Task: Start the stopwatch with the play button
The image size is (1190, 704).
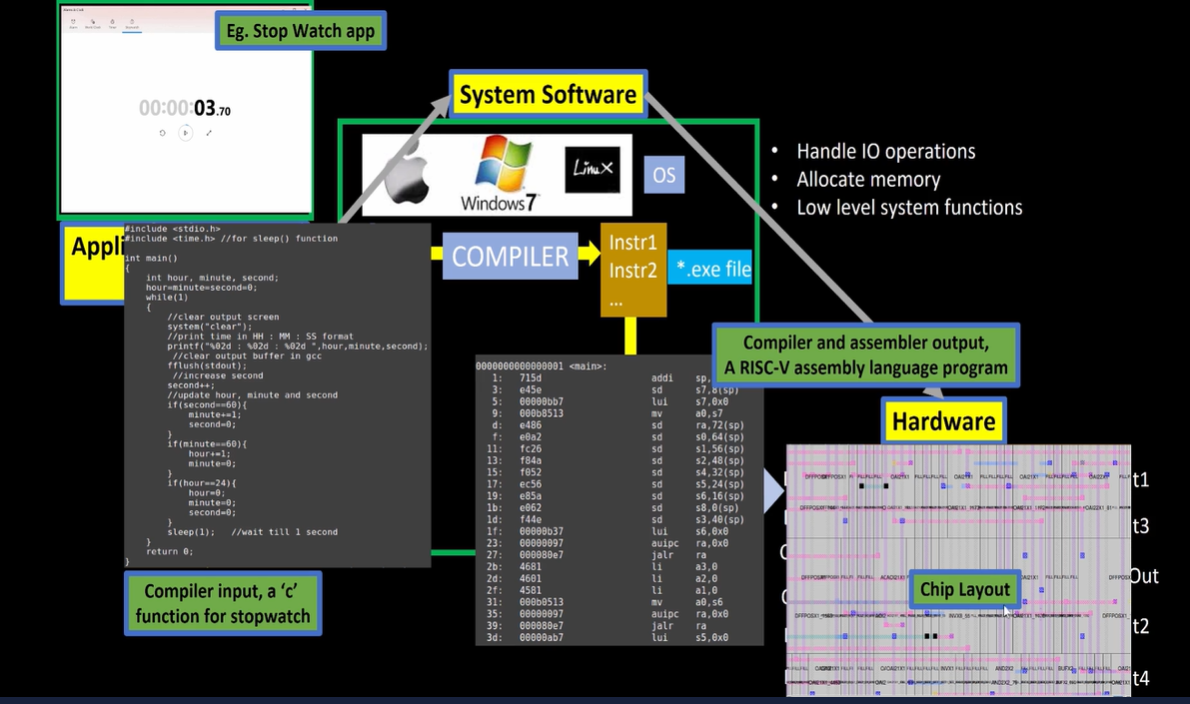Action: (186, 133)
